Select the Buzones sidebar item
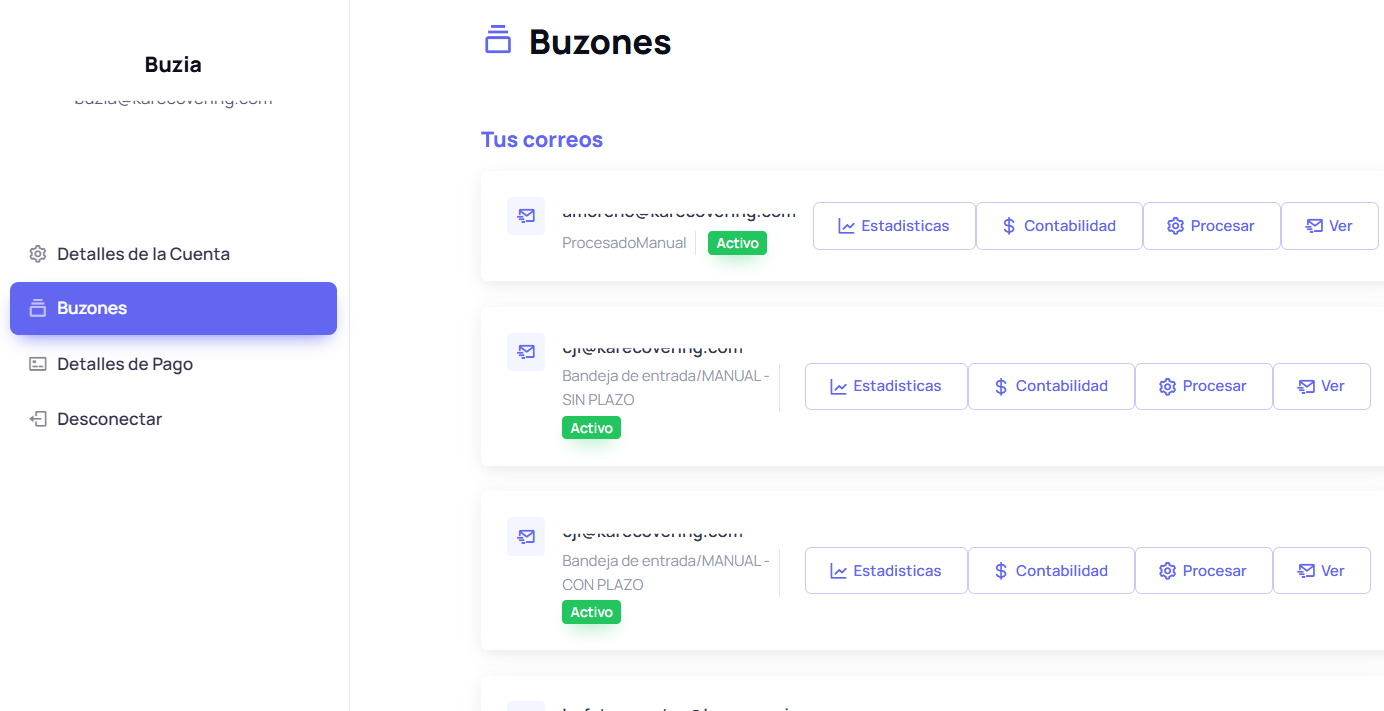 [173, 308]
